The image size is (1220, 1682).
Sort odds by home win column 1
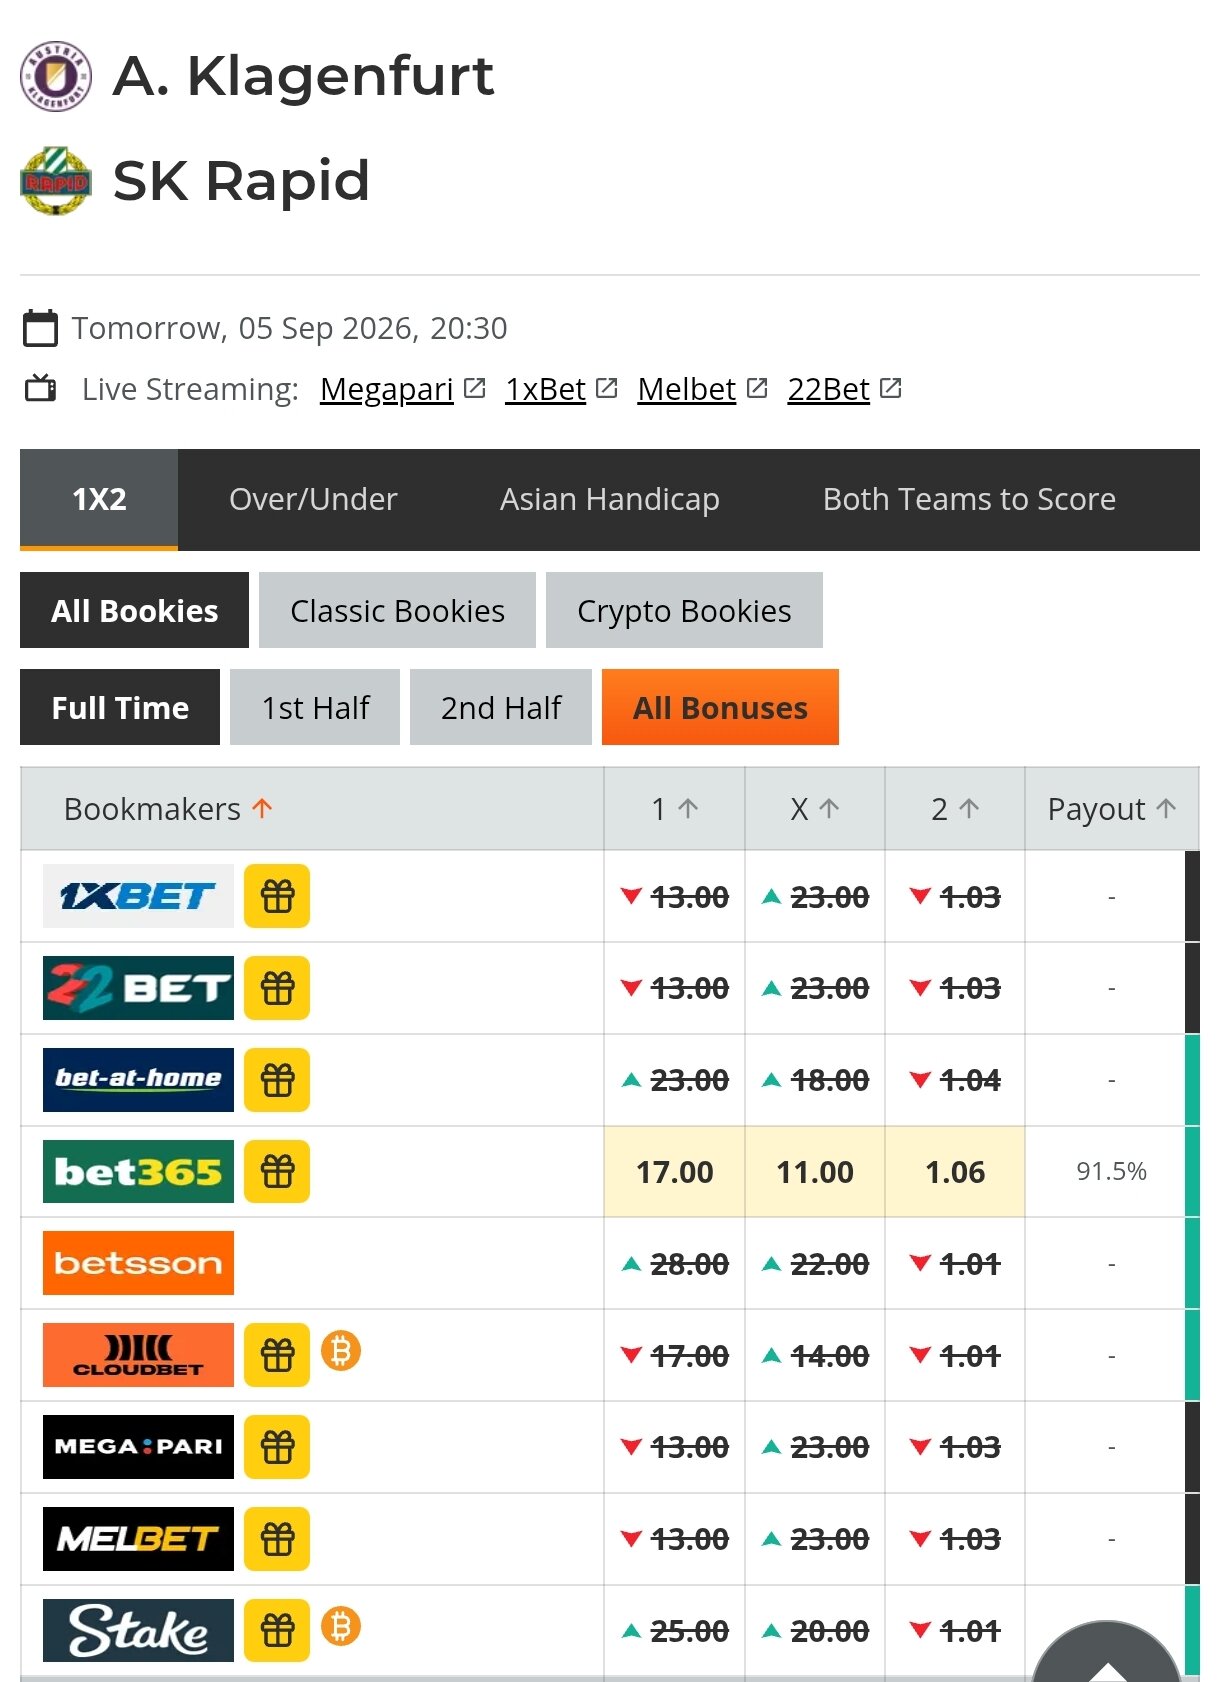[x=674, y=809]
